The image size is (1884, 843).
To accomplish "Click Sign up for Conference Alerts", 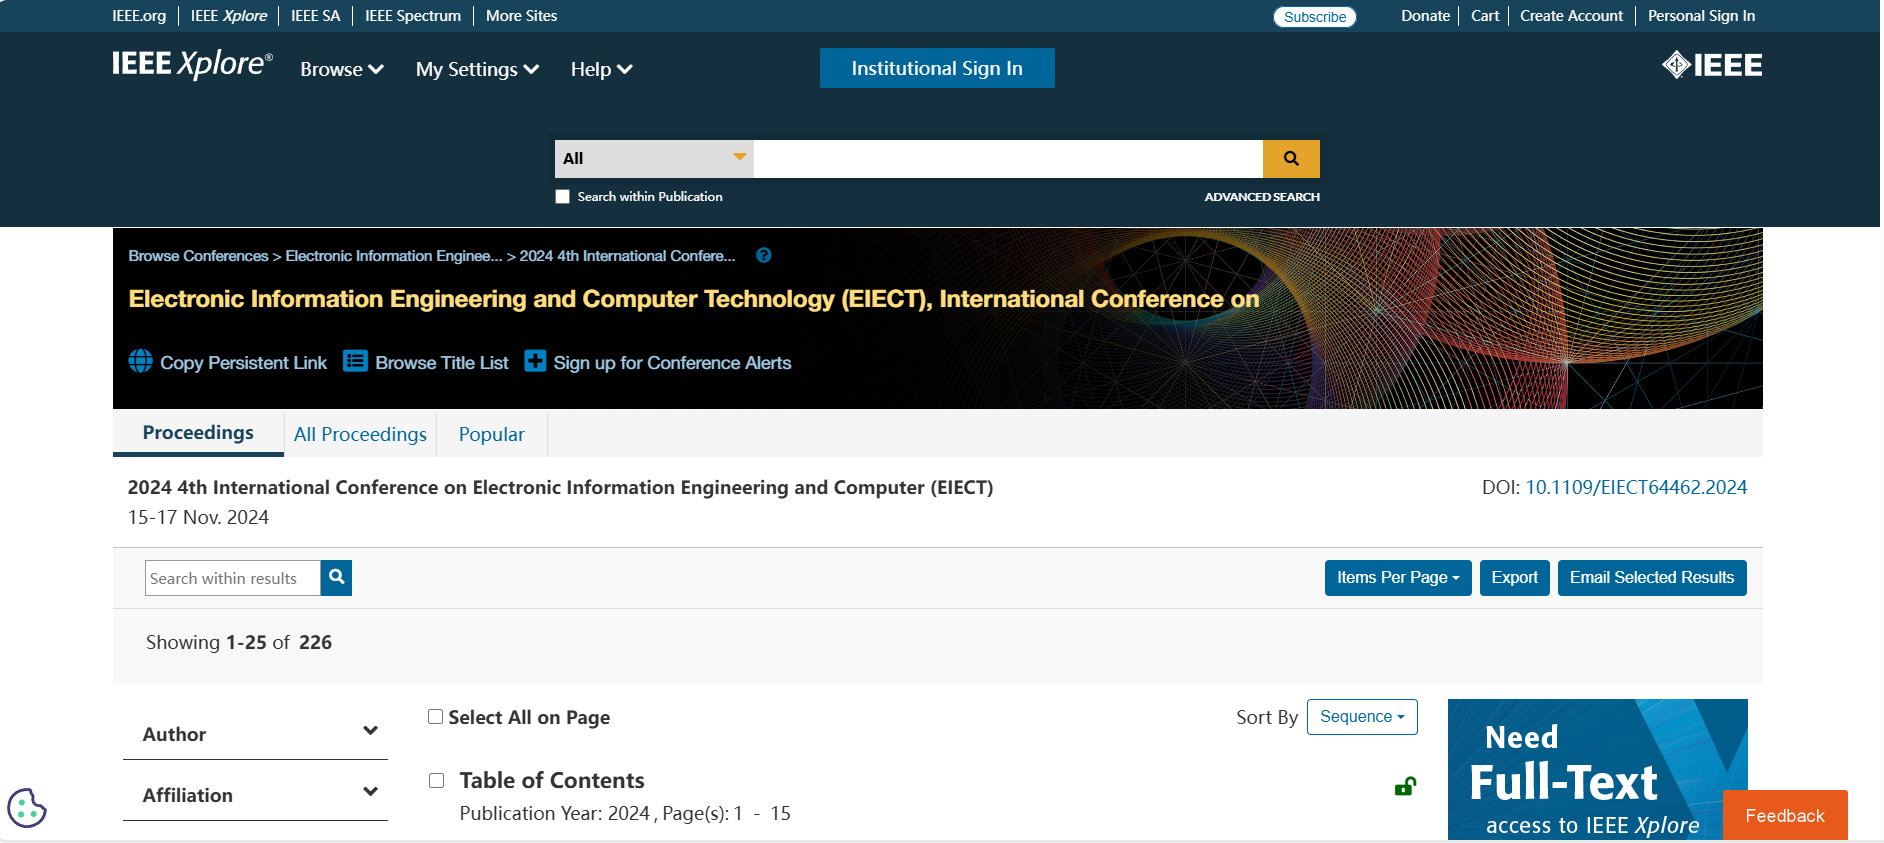I will click(672, 363).
